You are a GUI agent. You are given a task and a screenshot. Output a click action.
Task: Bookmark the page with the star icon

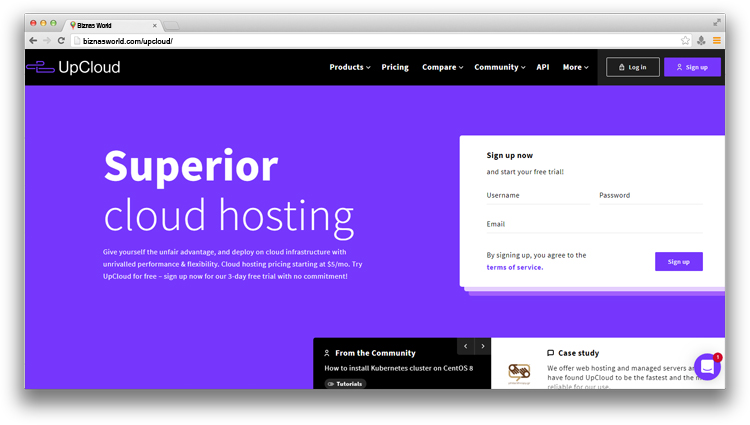(x=685, y=41)
